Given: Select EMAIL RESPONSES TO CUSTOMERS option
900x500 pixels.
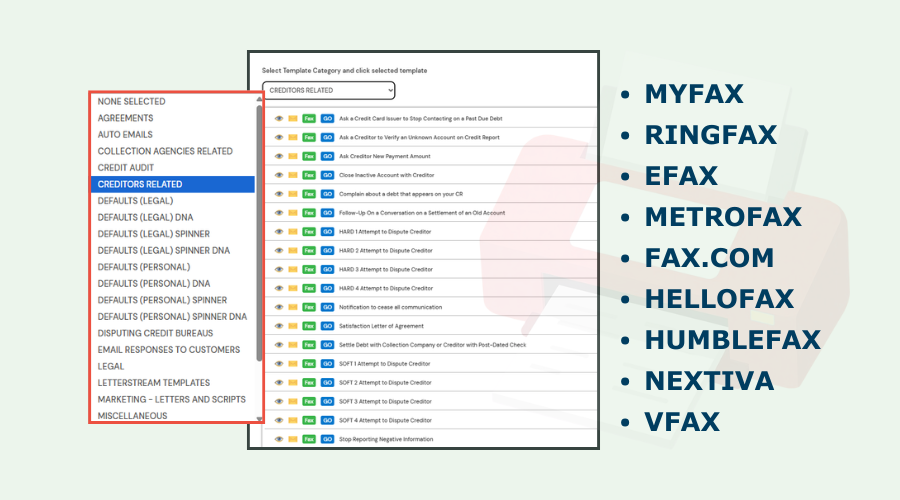Looking at the screenshot, I should 173,350.
